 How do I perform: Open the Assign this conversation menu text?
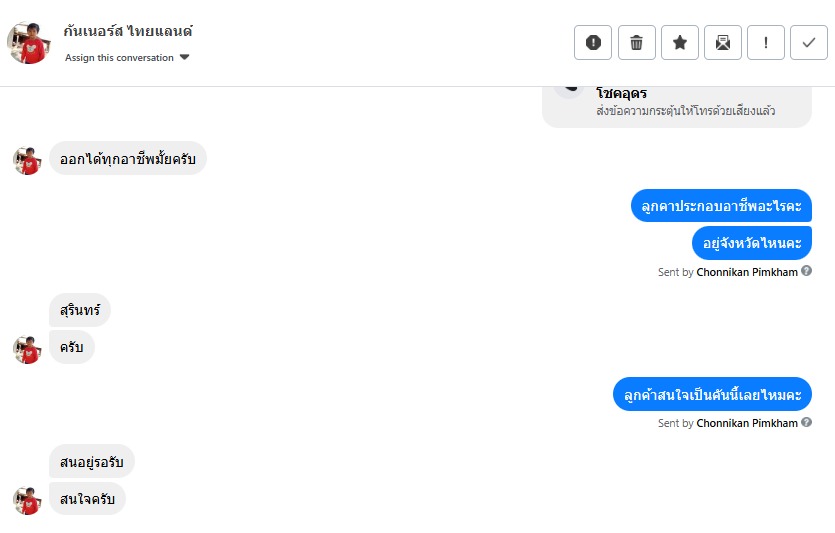(119, 58)
